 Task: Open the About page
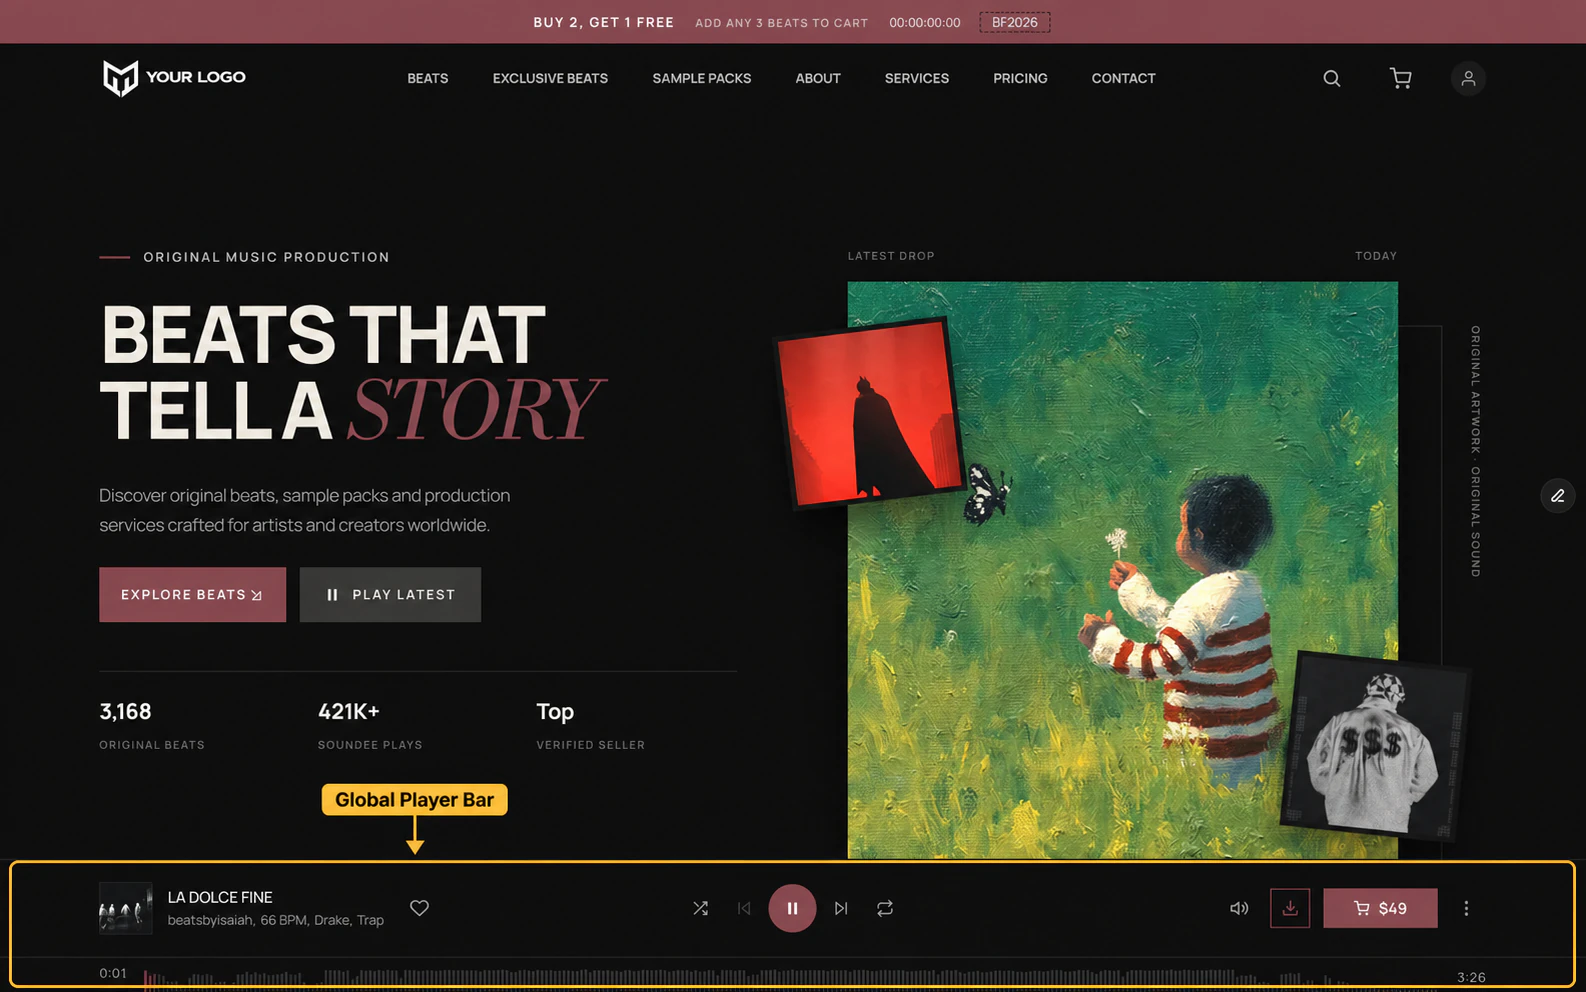(818, 78)
